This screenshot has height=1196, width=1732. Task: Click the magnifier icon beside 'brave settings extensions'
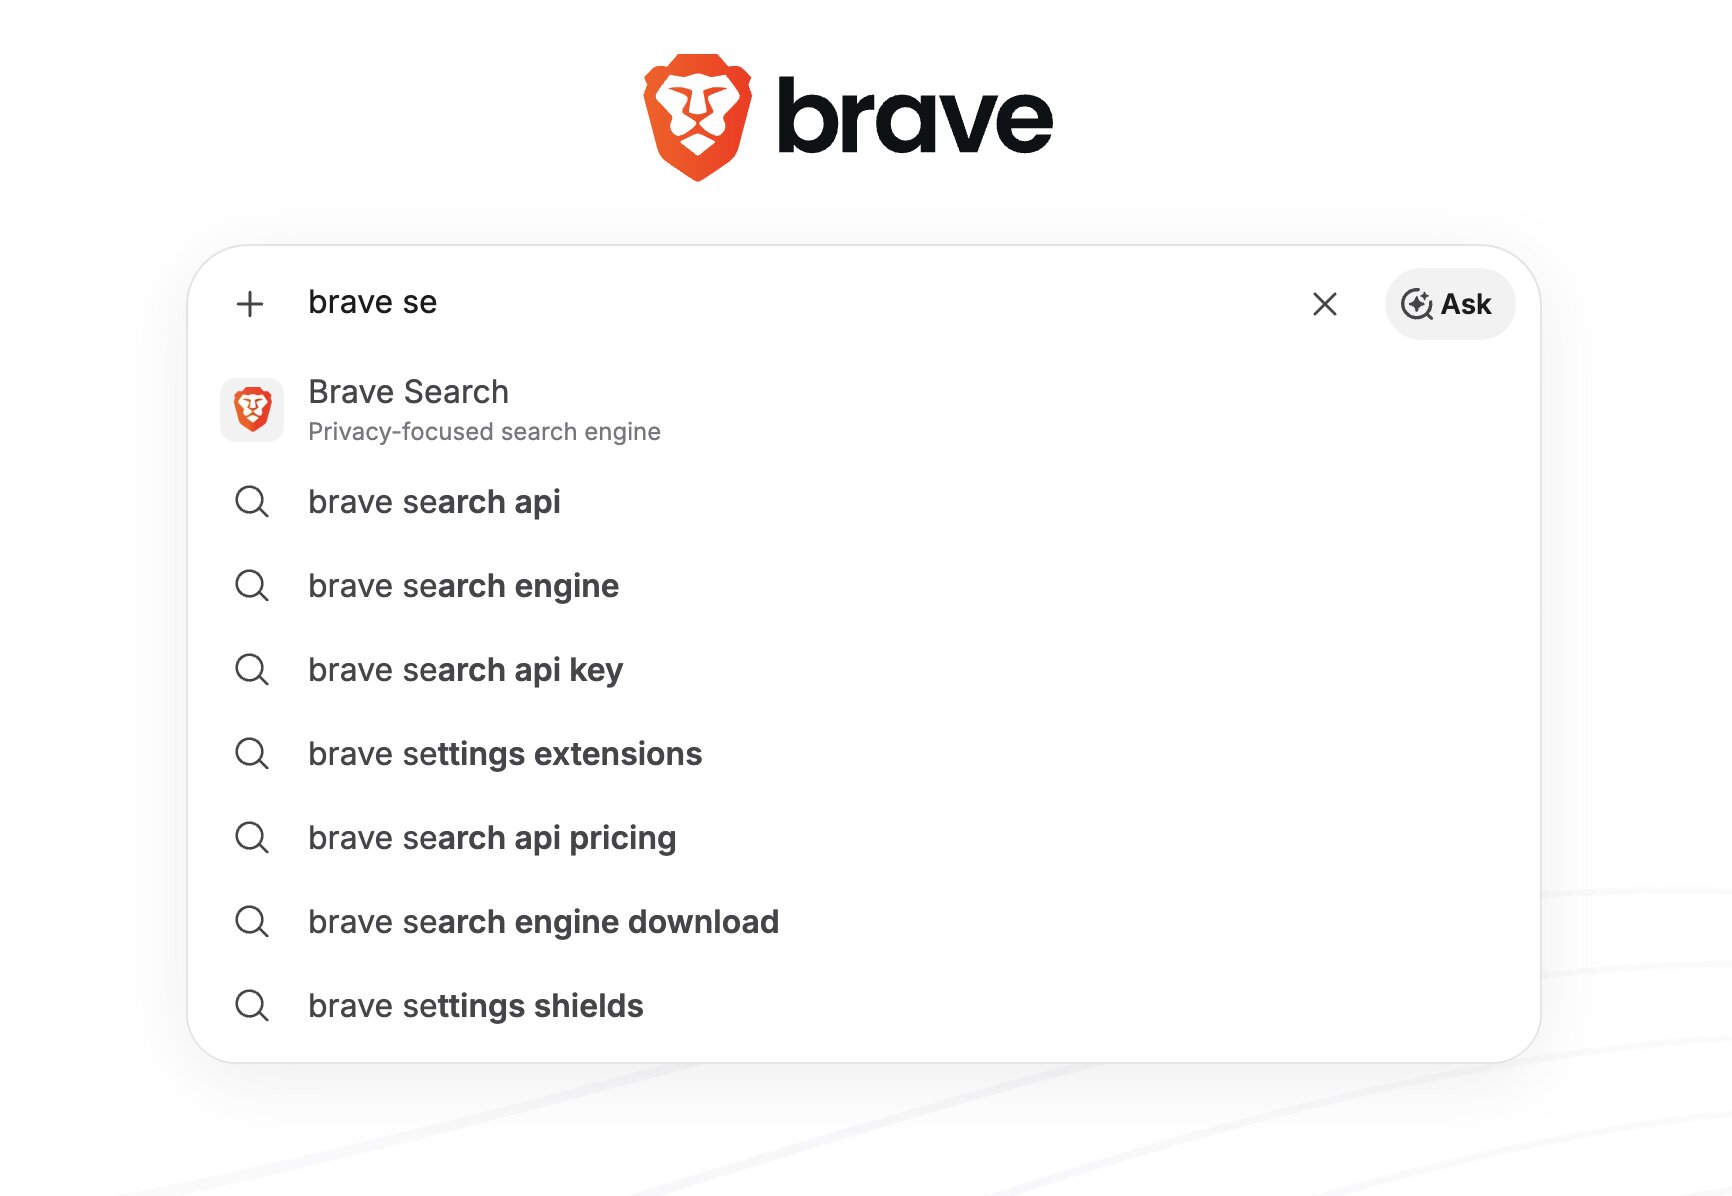click(252, 755)
